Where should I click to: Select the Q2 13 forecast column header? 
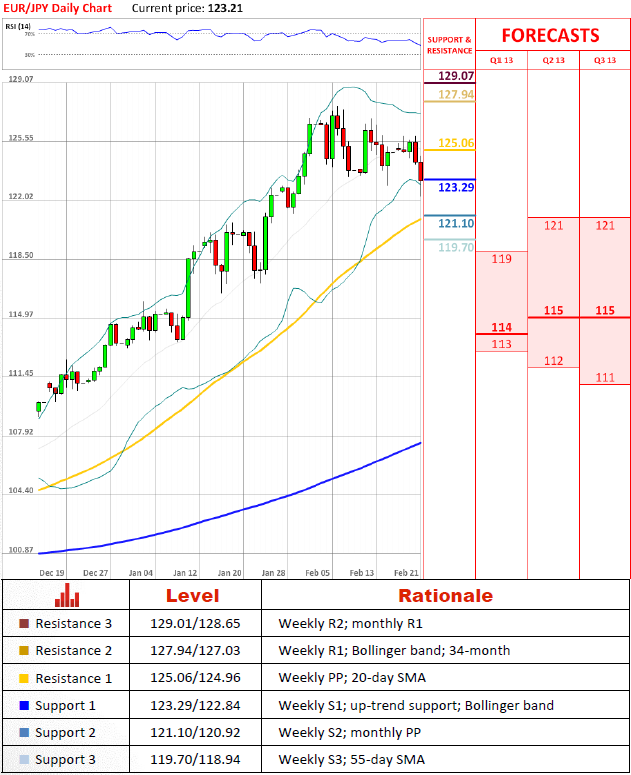(x=553, y=60)
